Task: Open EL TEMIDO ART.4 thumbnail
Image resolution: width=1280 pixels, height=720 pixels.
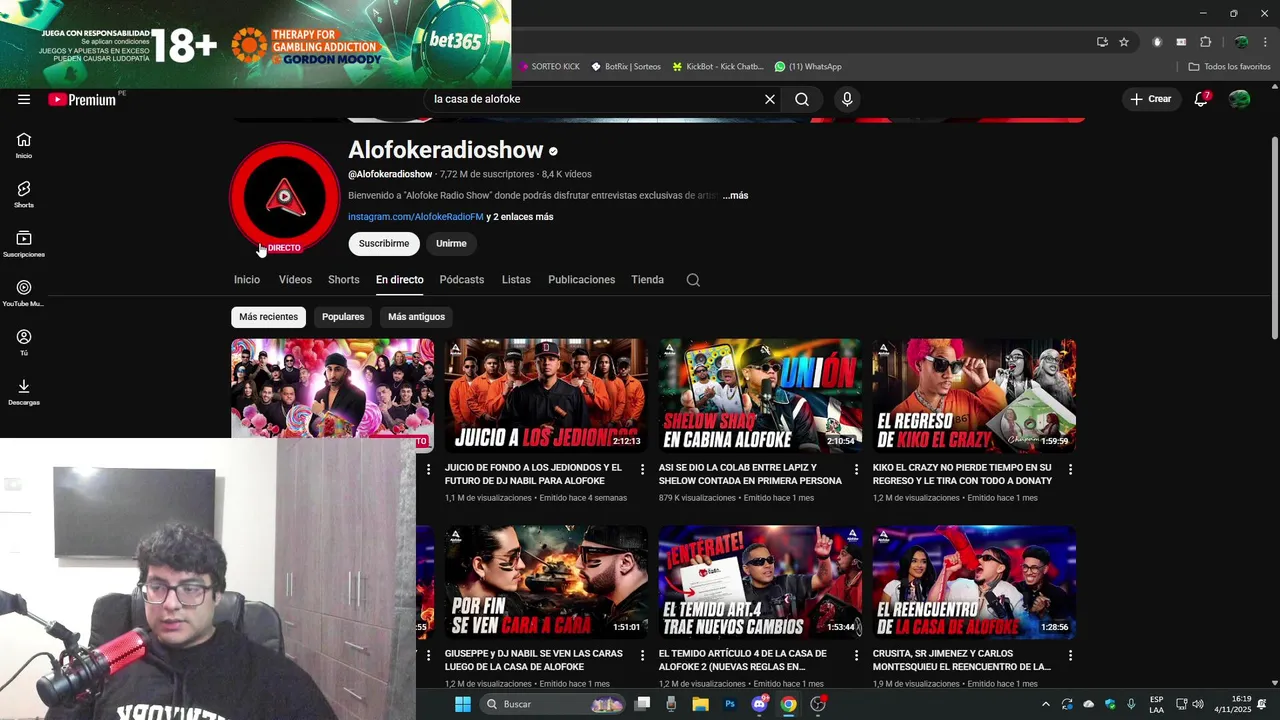Action: coord(760,582)
